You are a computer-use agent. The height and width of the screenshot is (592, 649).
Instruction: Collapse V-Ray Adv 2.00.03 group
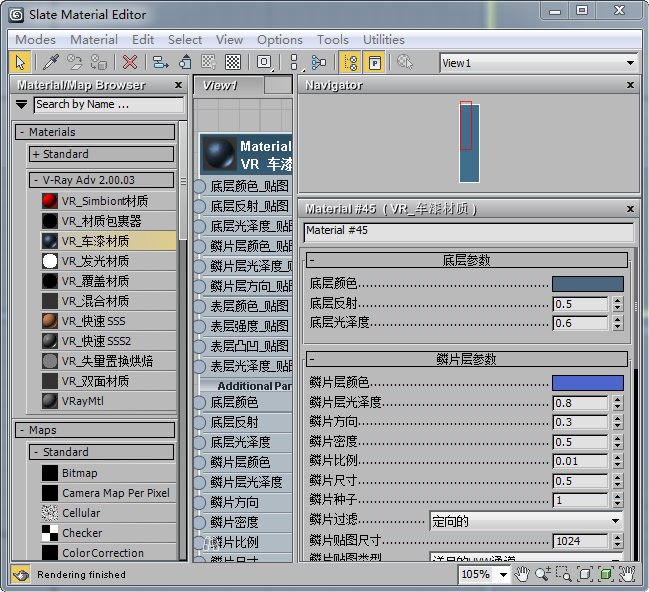[x=36, y=180]
